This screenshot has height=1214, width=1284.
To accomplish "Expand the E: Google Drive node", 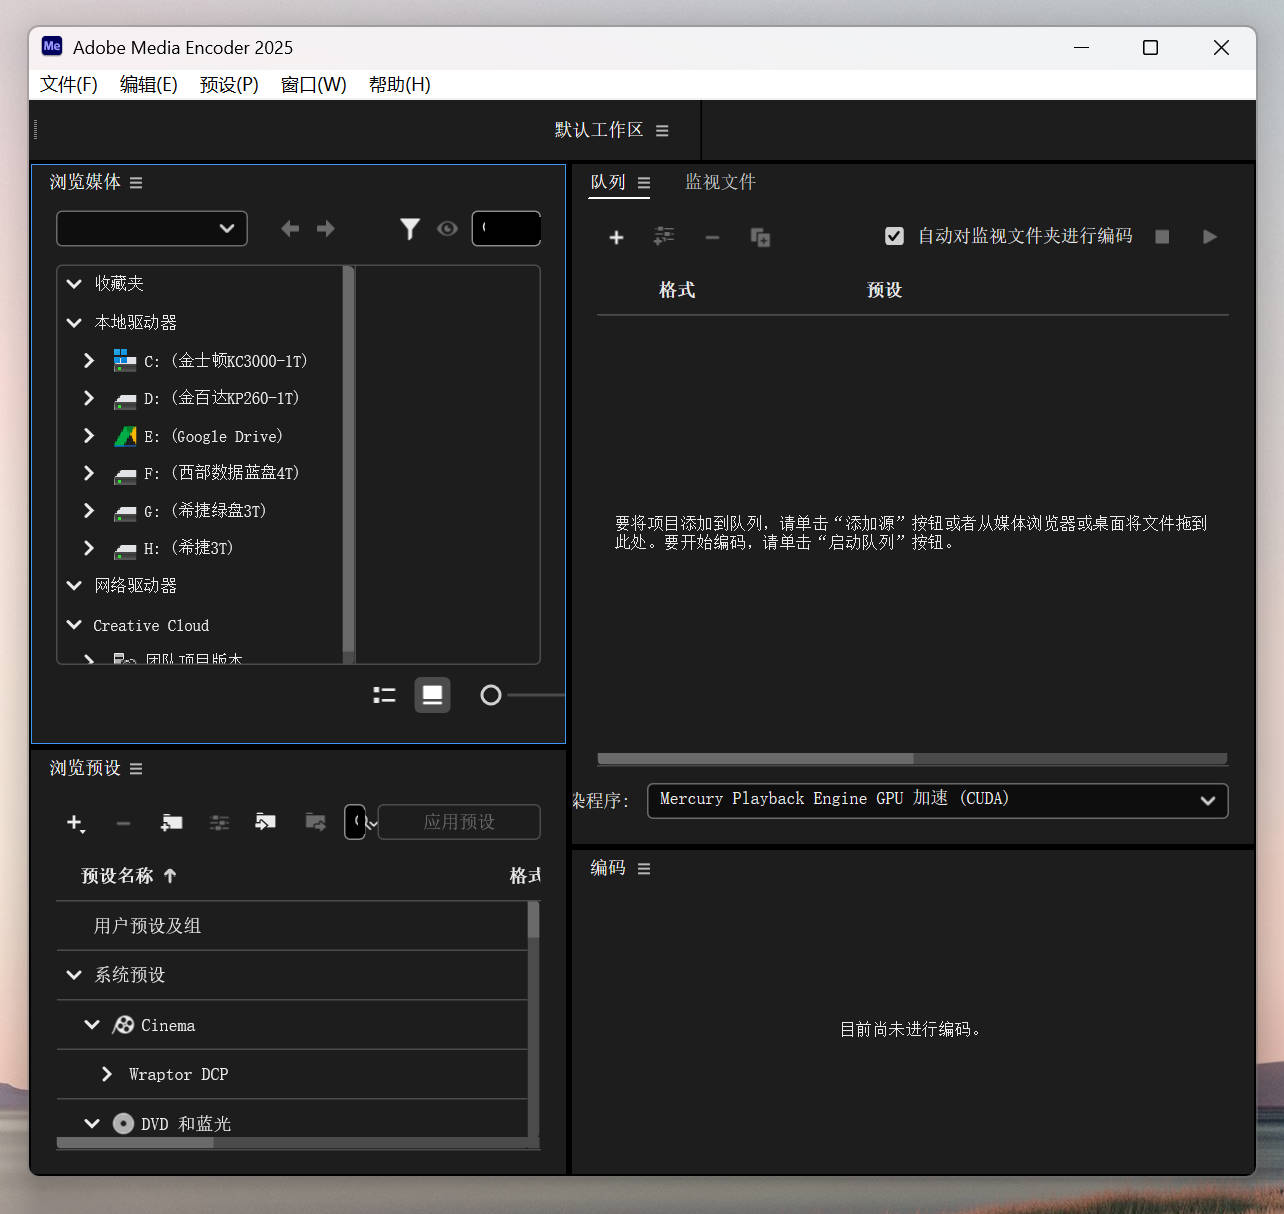I will [89, 436].
